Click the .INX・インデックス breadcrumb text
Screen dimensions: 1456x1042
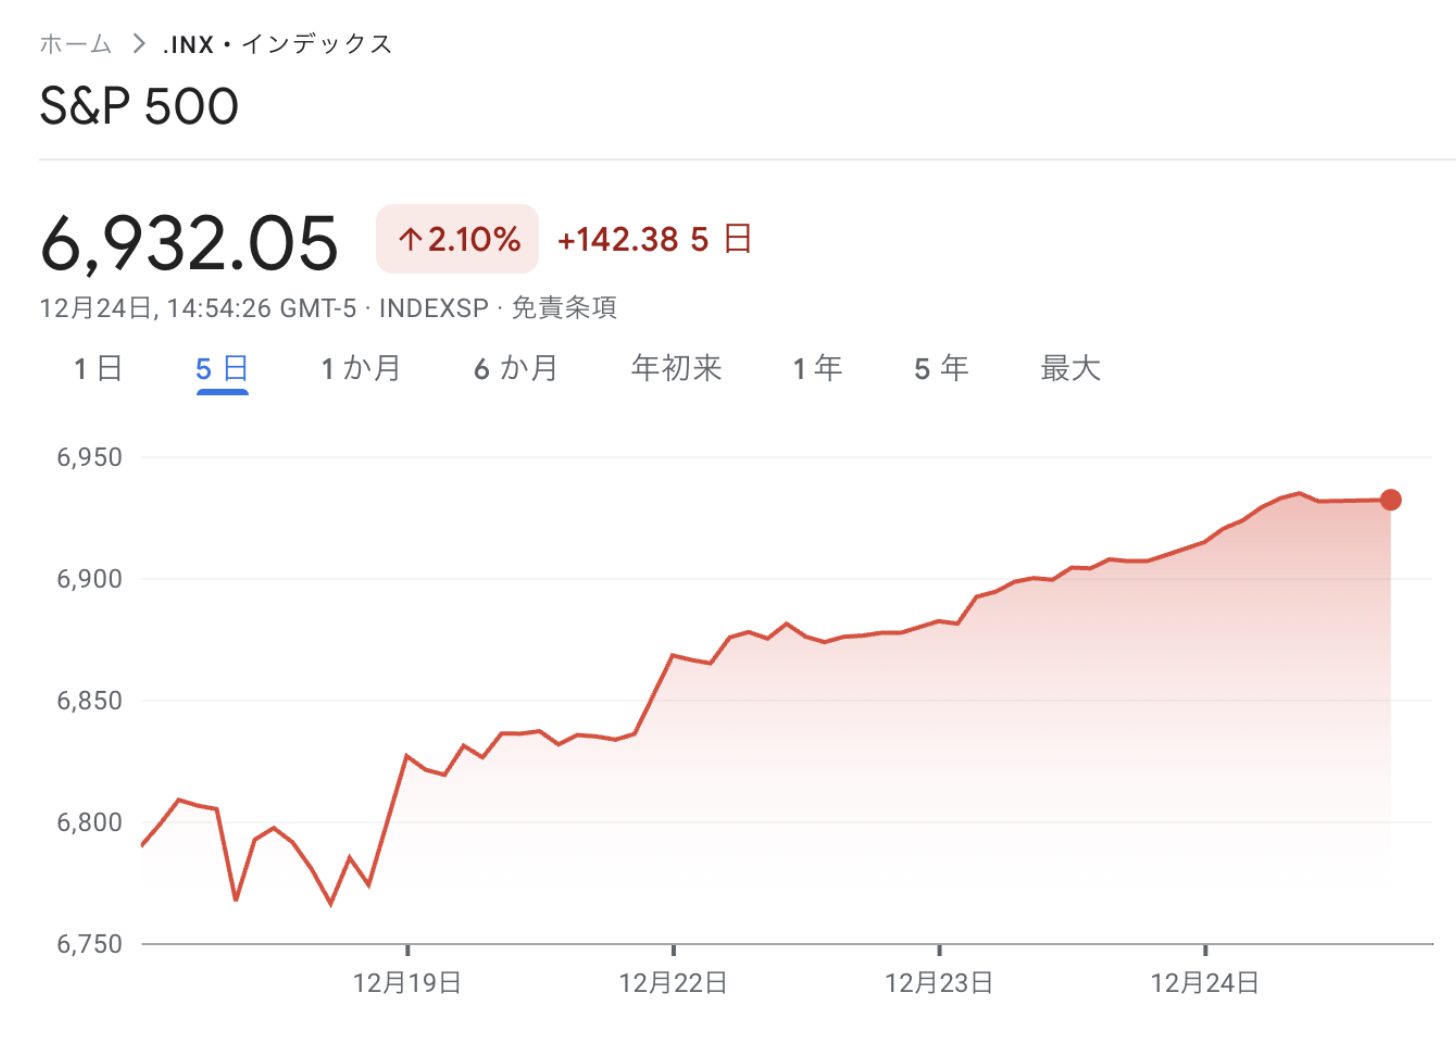(x=278, y=45)
